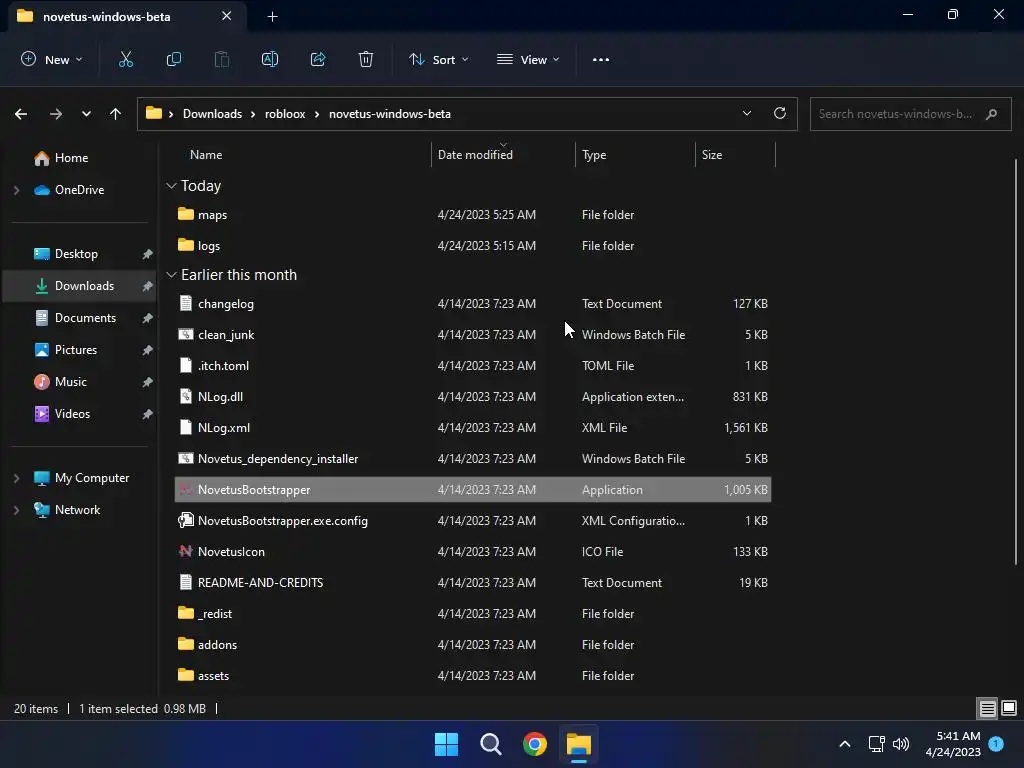Viewport: 1024px width, 768px height.
Task: Go back with the left arrow
Action: [x=21, y=114]
